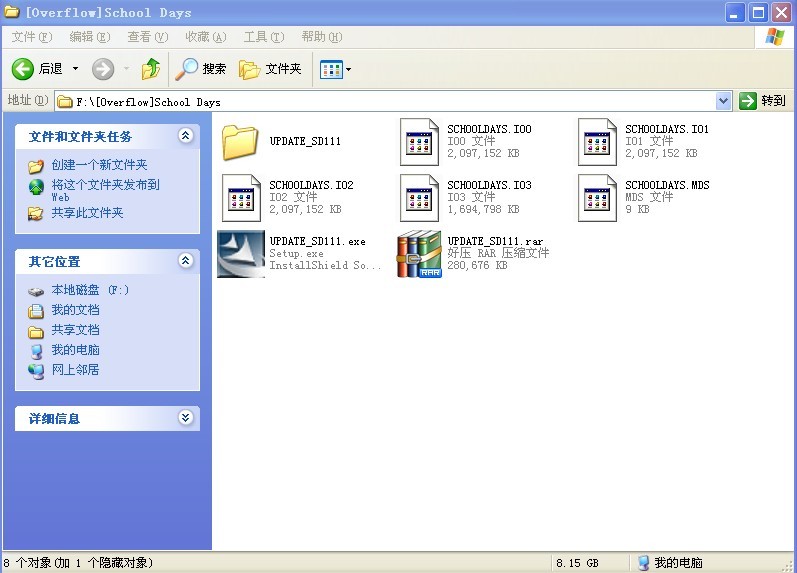
Task: Maximize the School Days window
Action: click(758, 13)
